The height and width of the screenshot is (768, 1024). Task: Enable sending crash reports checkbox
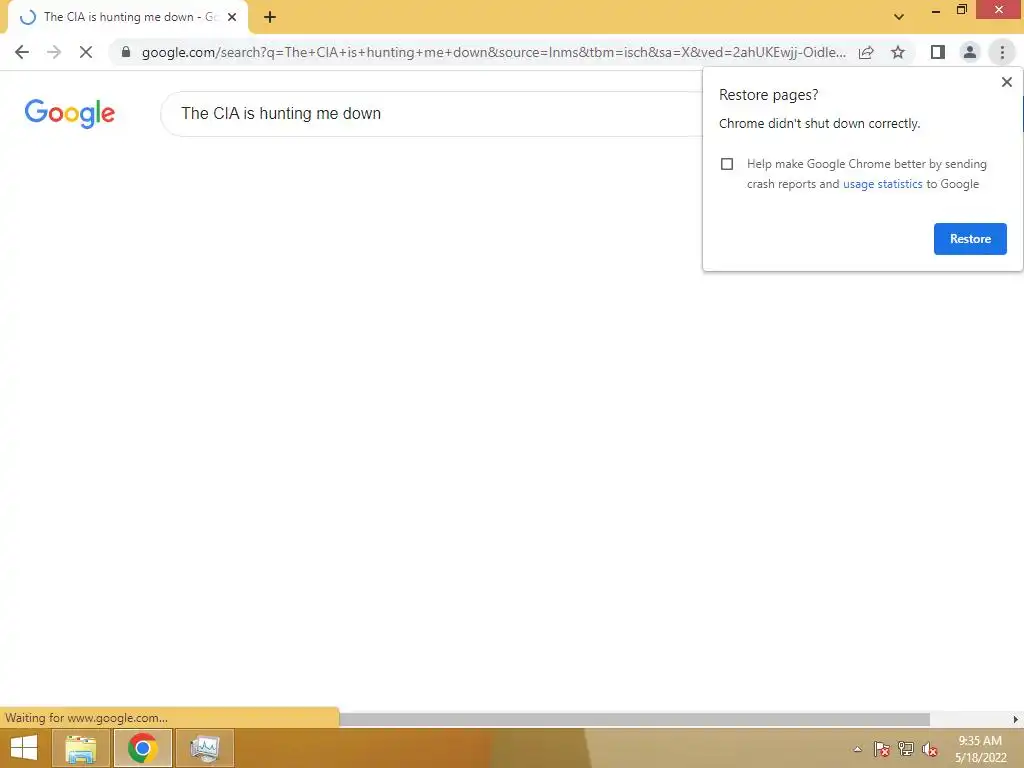pos(727,164)
